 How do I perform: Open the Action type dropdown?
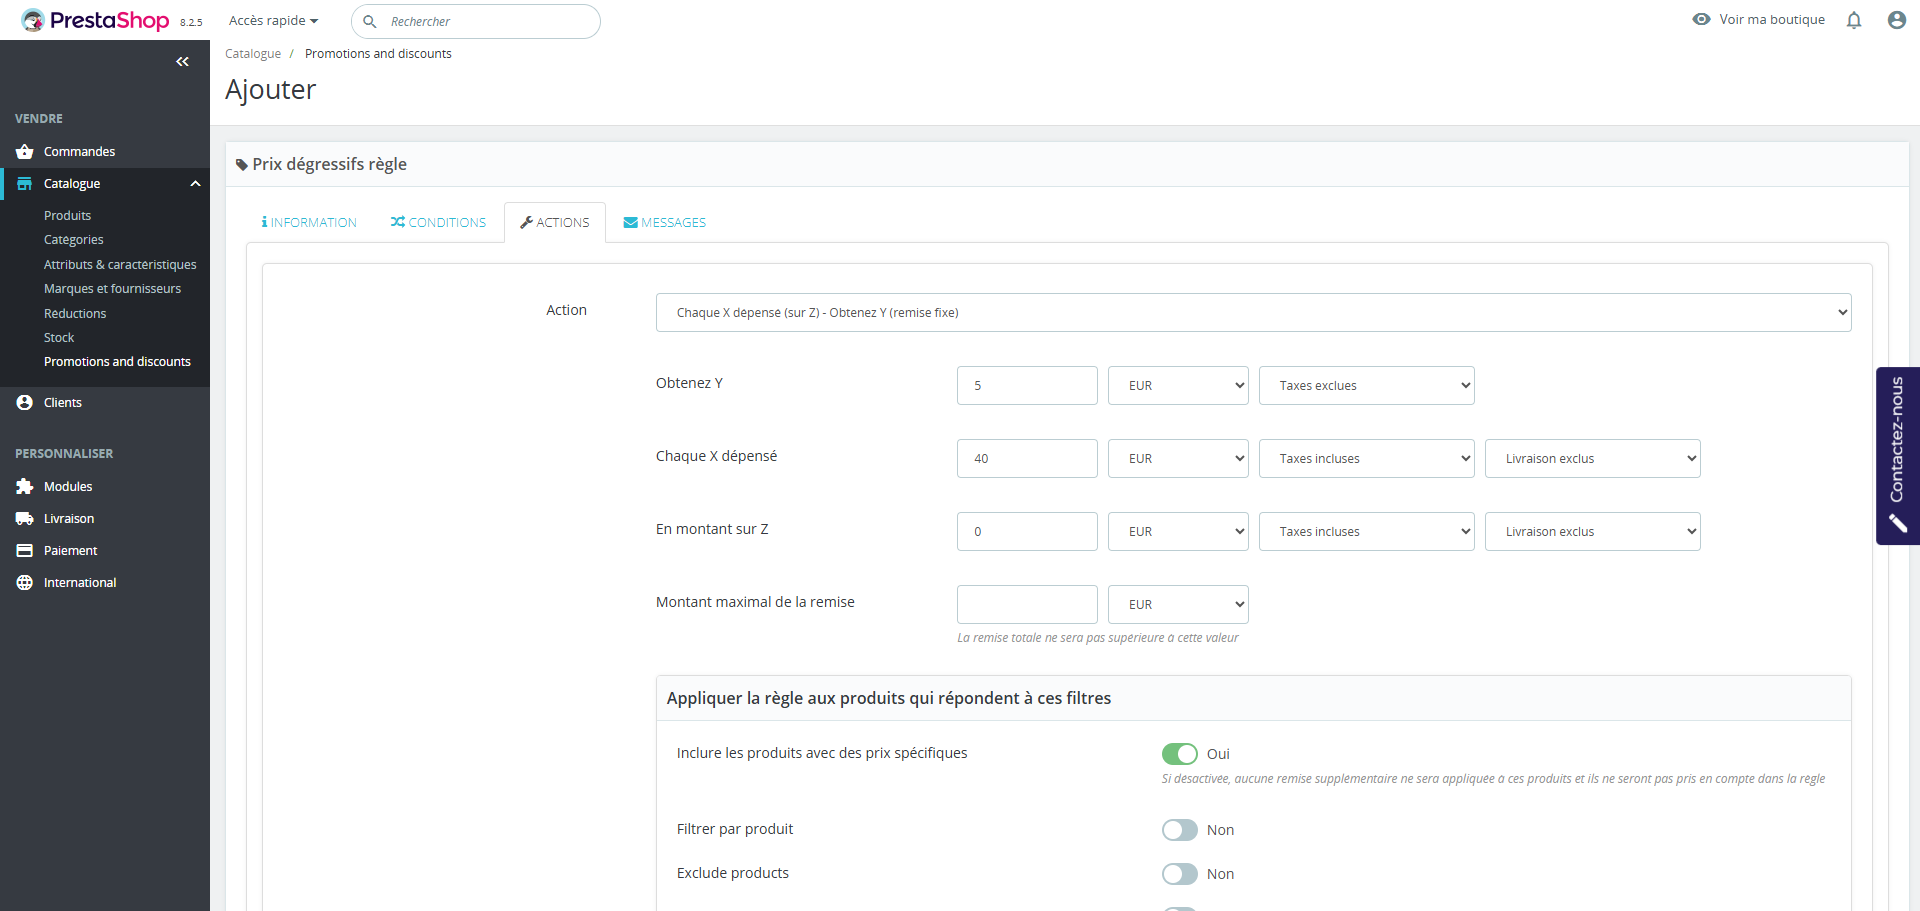[1253, 313]
